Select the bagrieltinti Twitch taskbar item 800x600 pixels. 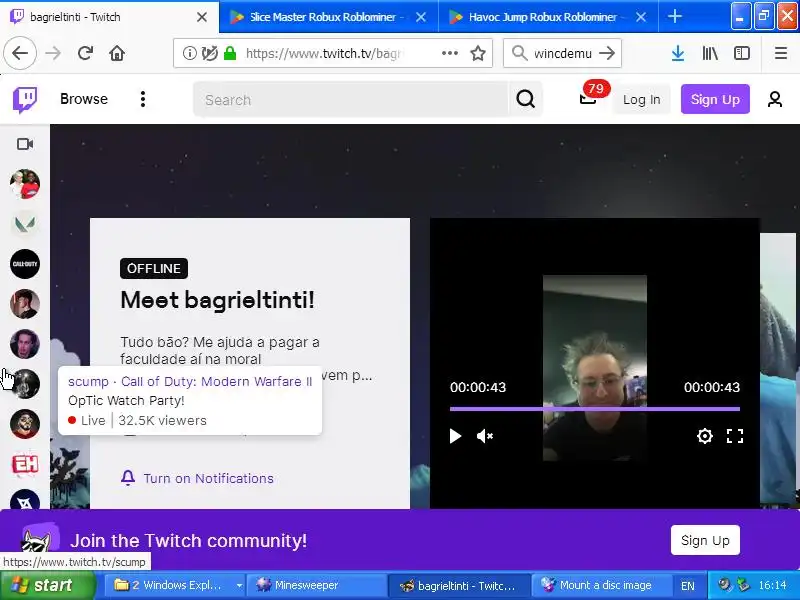click(457, 585)
